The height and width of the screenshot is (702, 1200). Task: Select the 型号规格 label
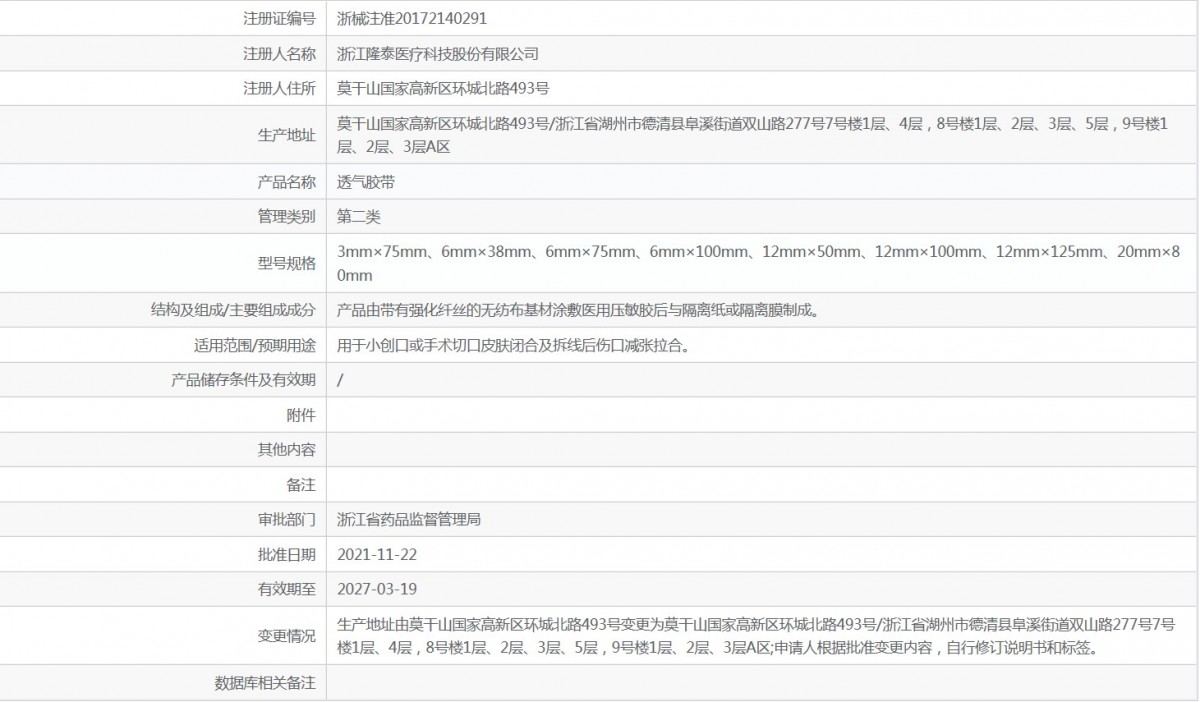click(286, 263)
